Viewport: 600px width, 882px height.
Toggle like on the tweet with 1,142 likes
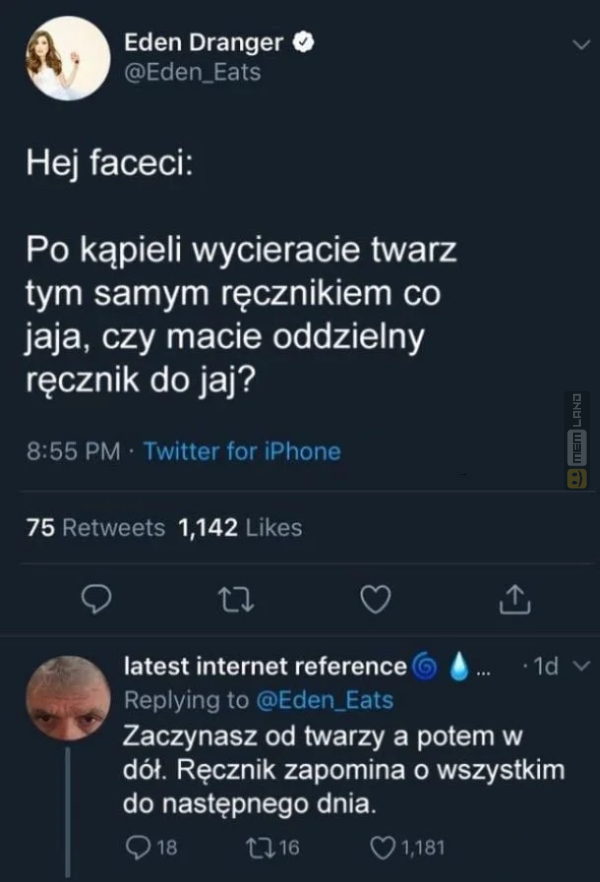coord(375,599)
